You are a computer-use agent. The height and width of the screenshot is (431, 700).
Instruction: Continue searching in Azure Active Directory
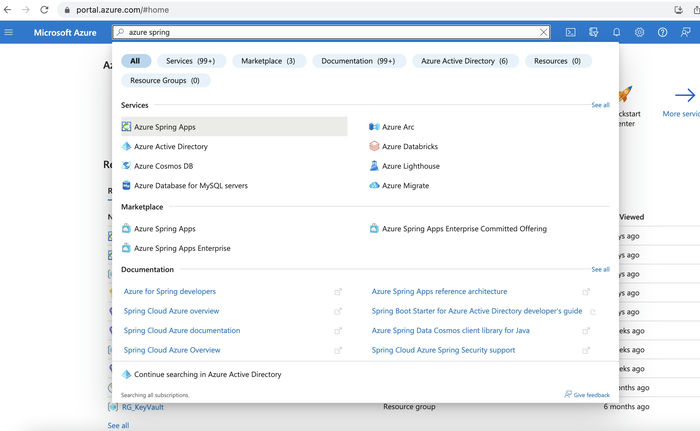click(207, 374)
